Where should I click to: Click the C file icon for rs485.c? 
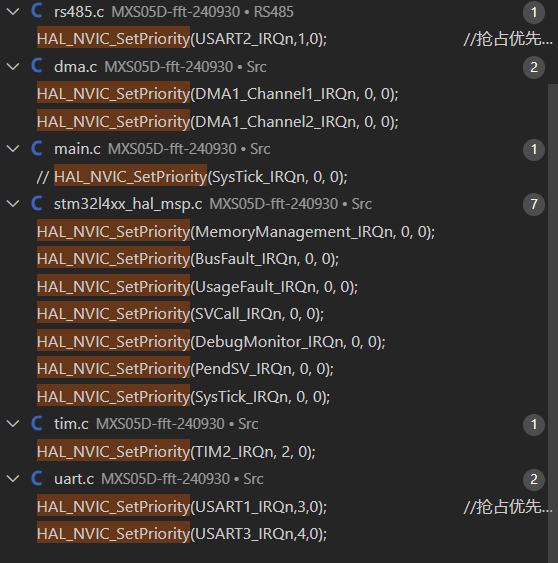37,11
